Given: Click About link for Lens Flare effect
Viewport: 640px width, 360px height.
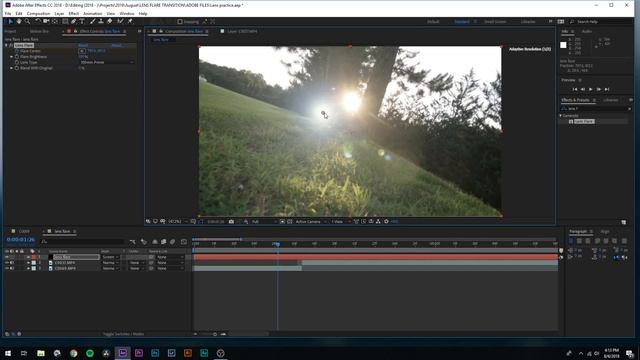Looking at the screenshot, I should tap(116, 45).
